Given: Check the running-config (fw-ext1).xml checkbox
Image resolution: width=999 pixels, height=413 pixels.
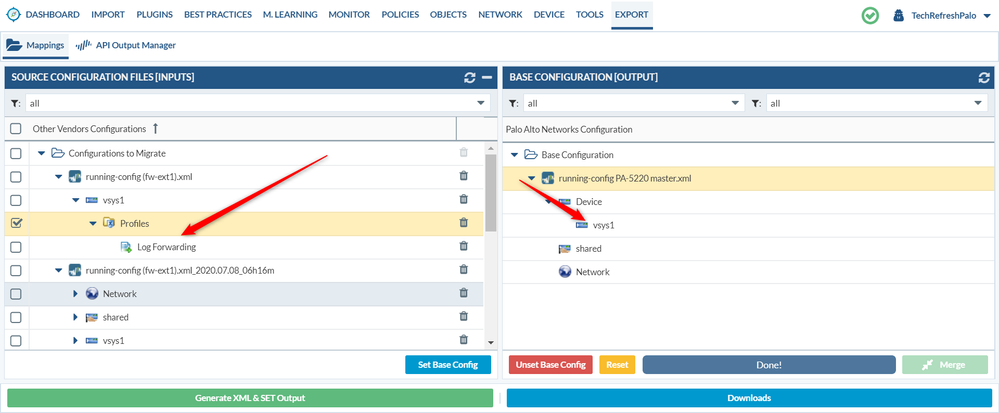Looking at the screenshot, I should point(16,177).
